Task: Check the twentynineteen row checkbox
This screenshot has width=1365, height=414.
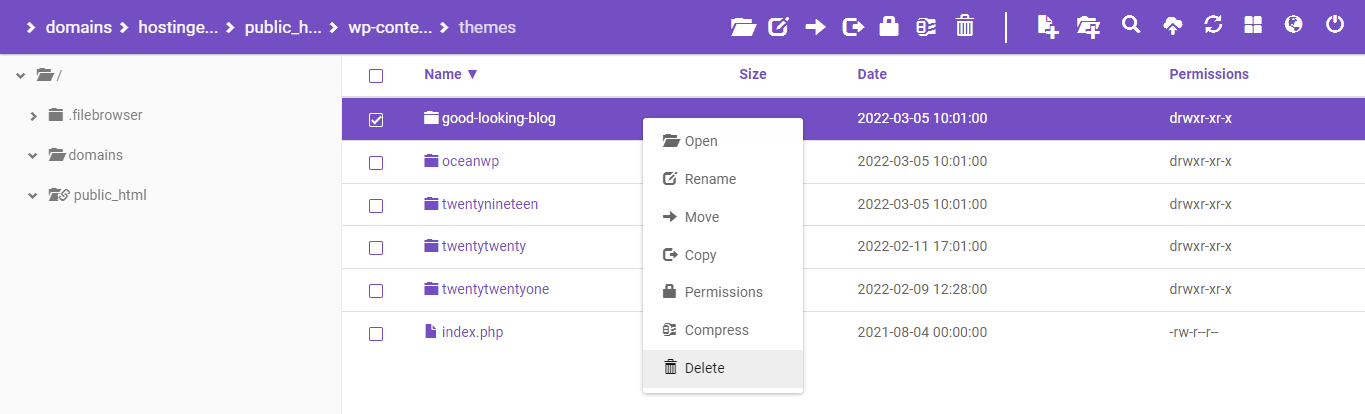Action: (x=376, y=206)
